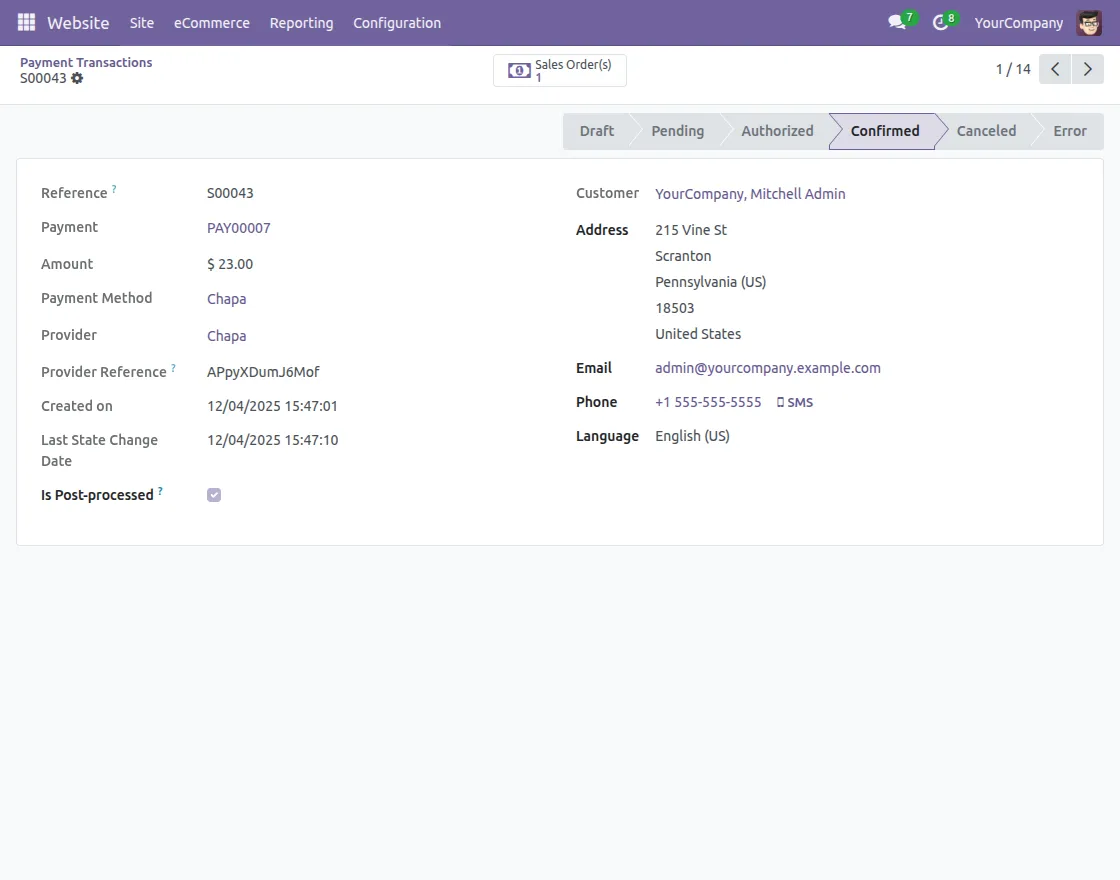
Task: Open the user menu via the avatar
Action: click(1089, 22)
